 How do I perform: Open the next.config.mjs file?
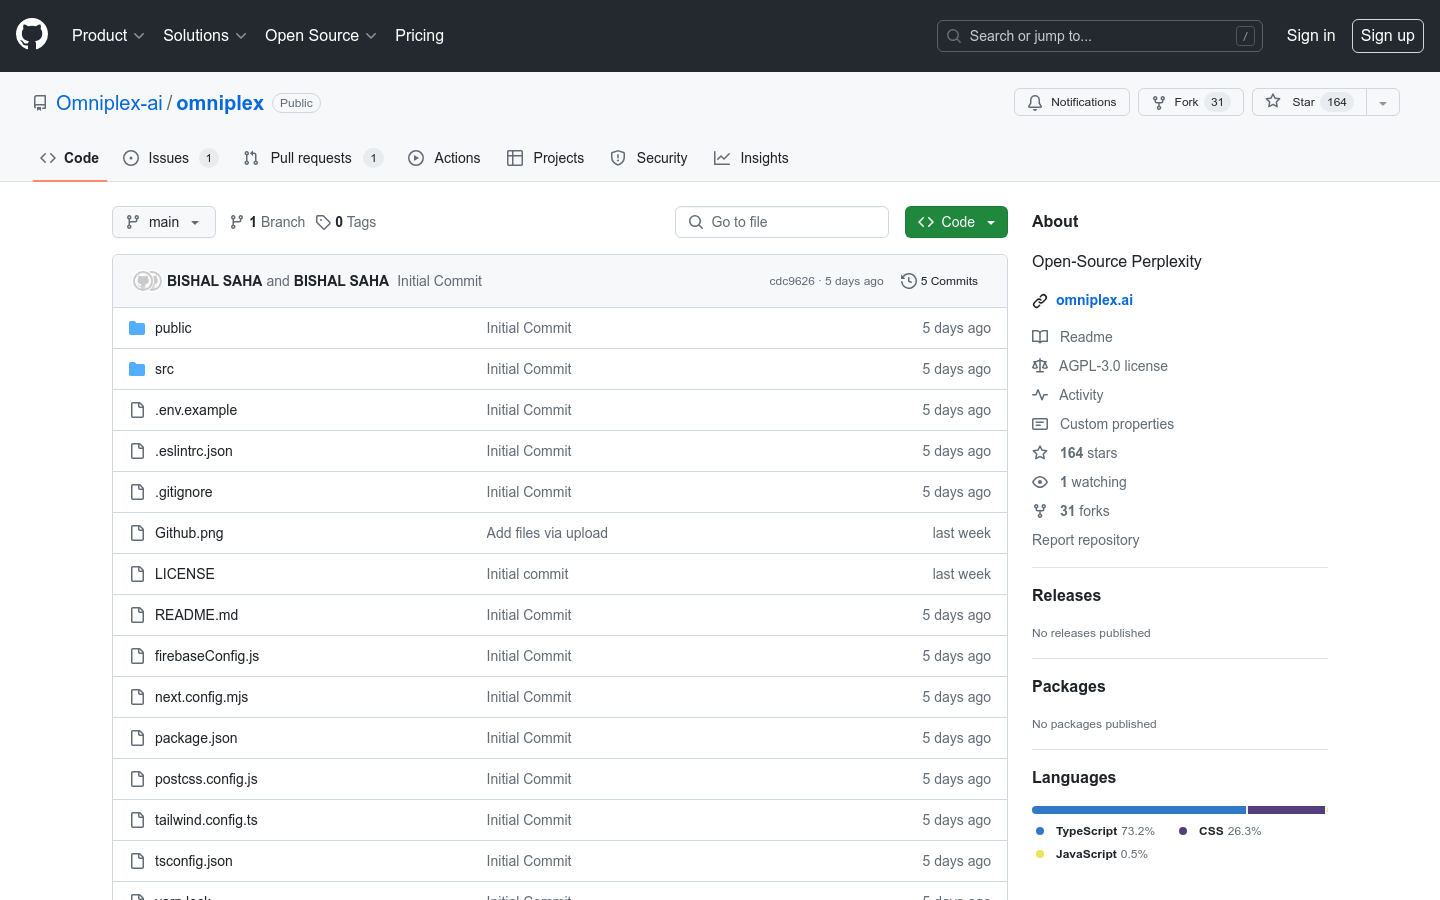pos(201,697)
